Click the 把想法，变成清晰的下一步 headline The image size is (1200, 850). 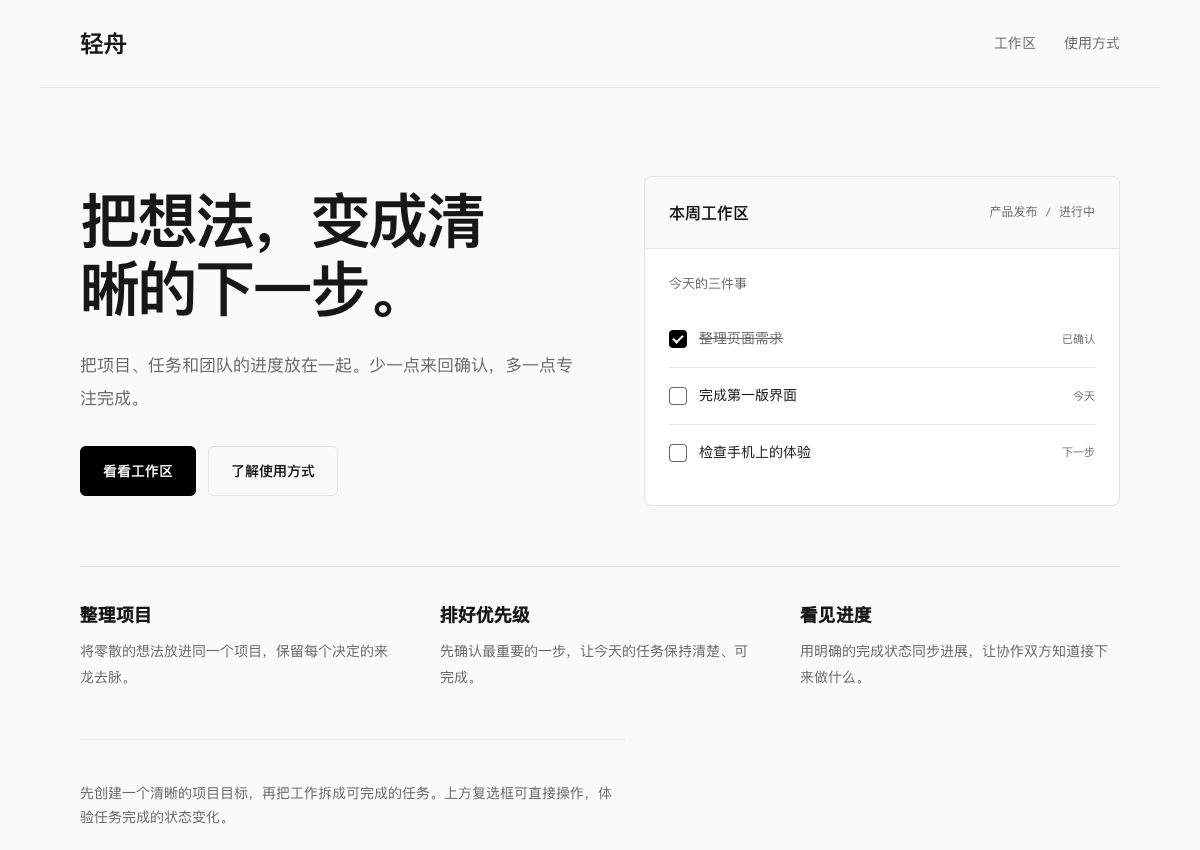(x=283, y=255)
